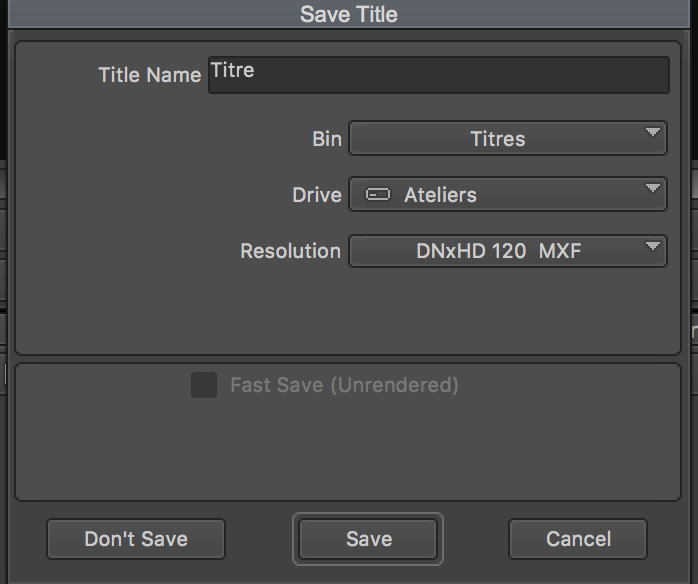The width and height of the screenshot is (698, 584).
Task: Open the Drive dropdown showing Ateliers
Action: 508,195
